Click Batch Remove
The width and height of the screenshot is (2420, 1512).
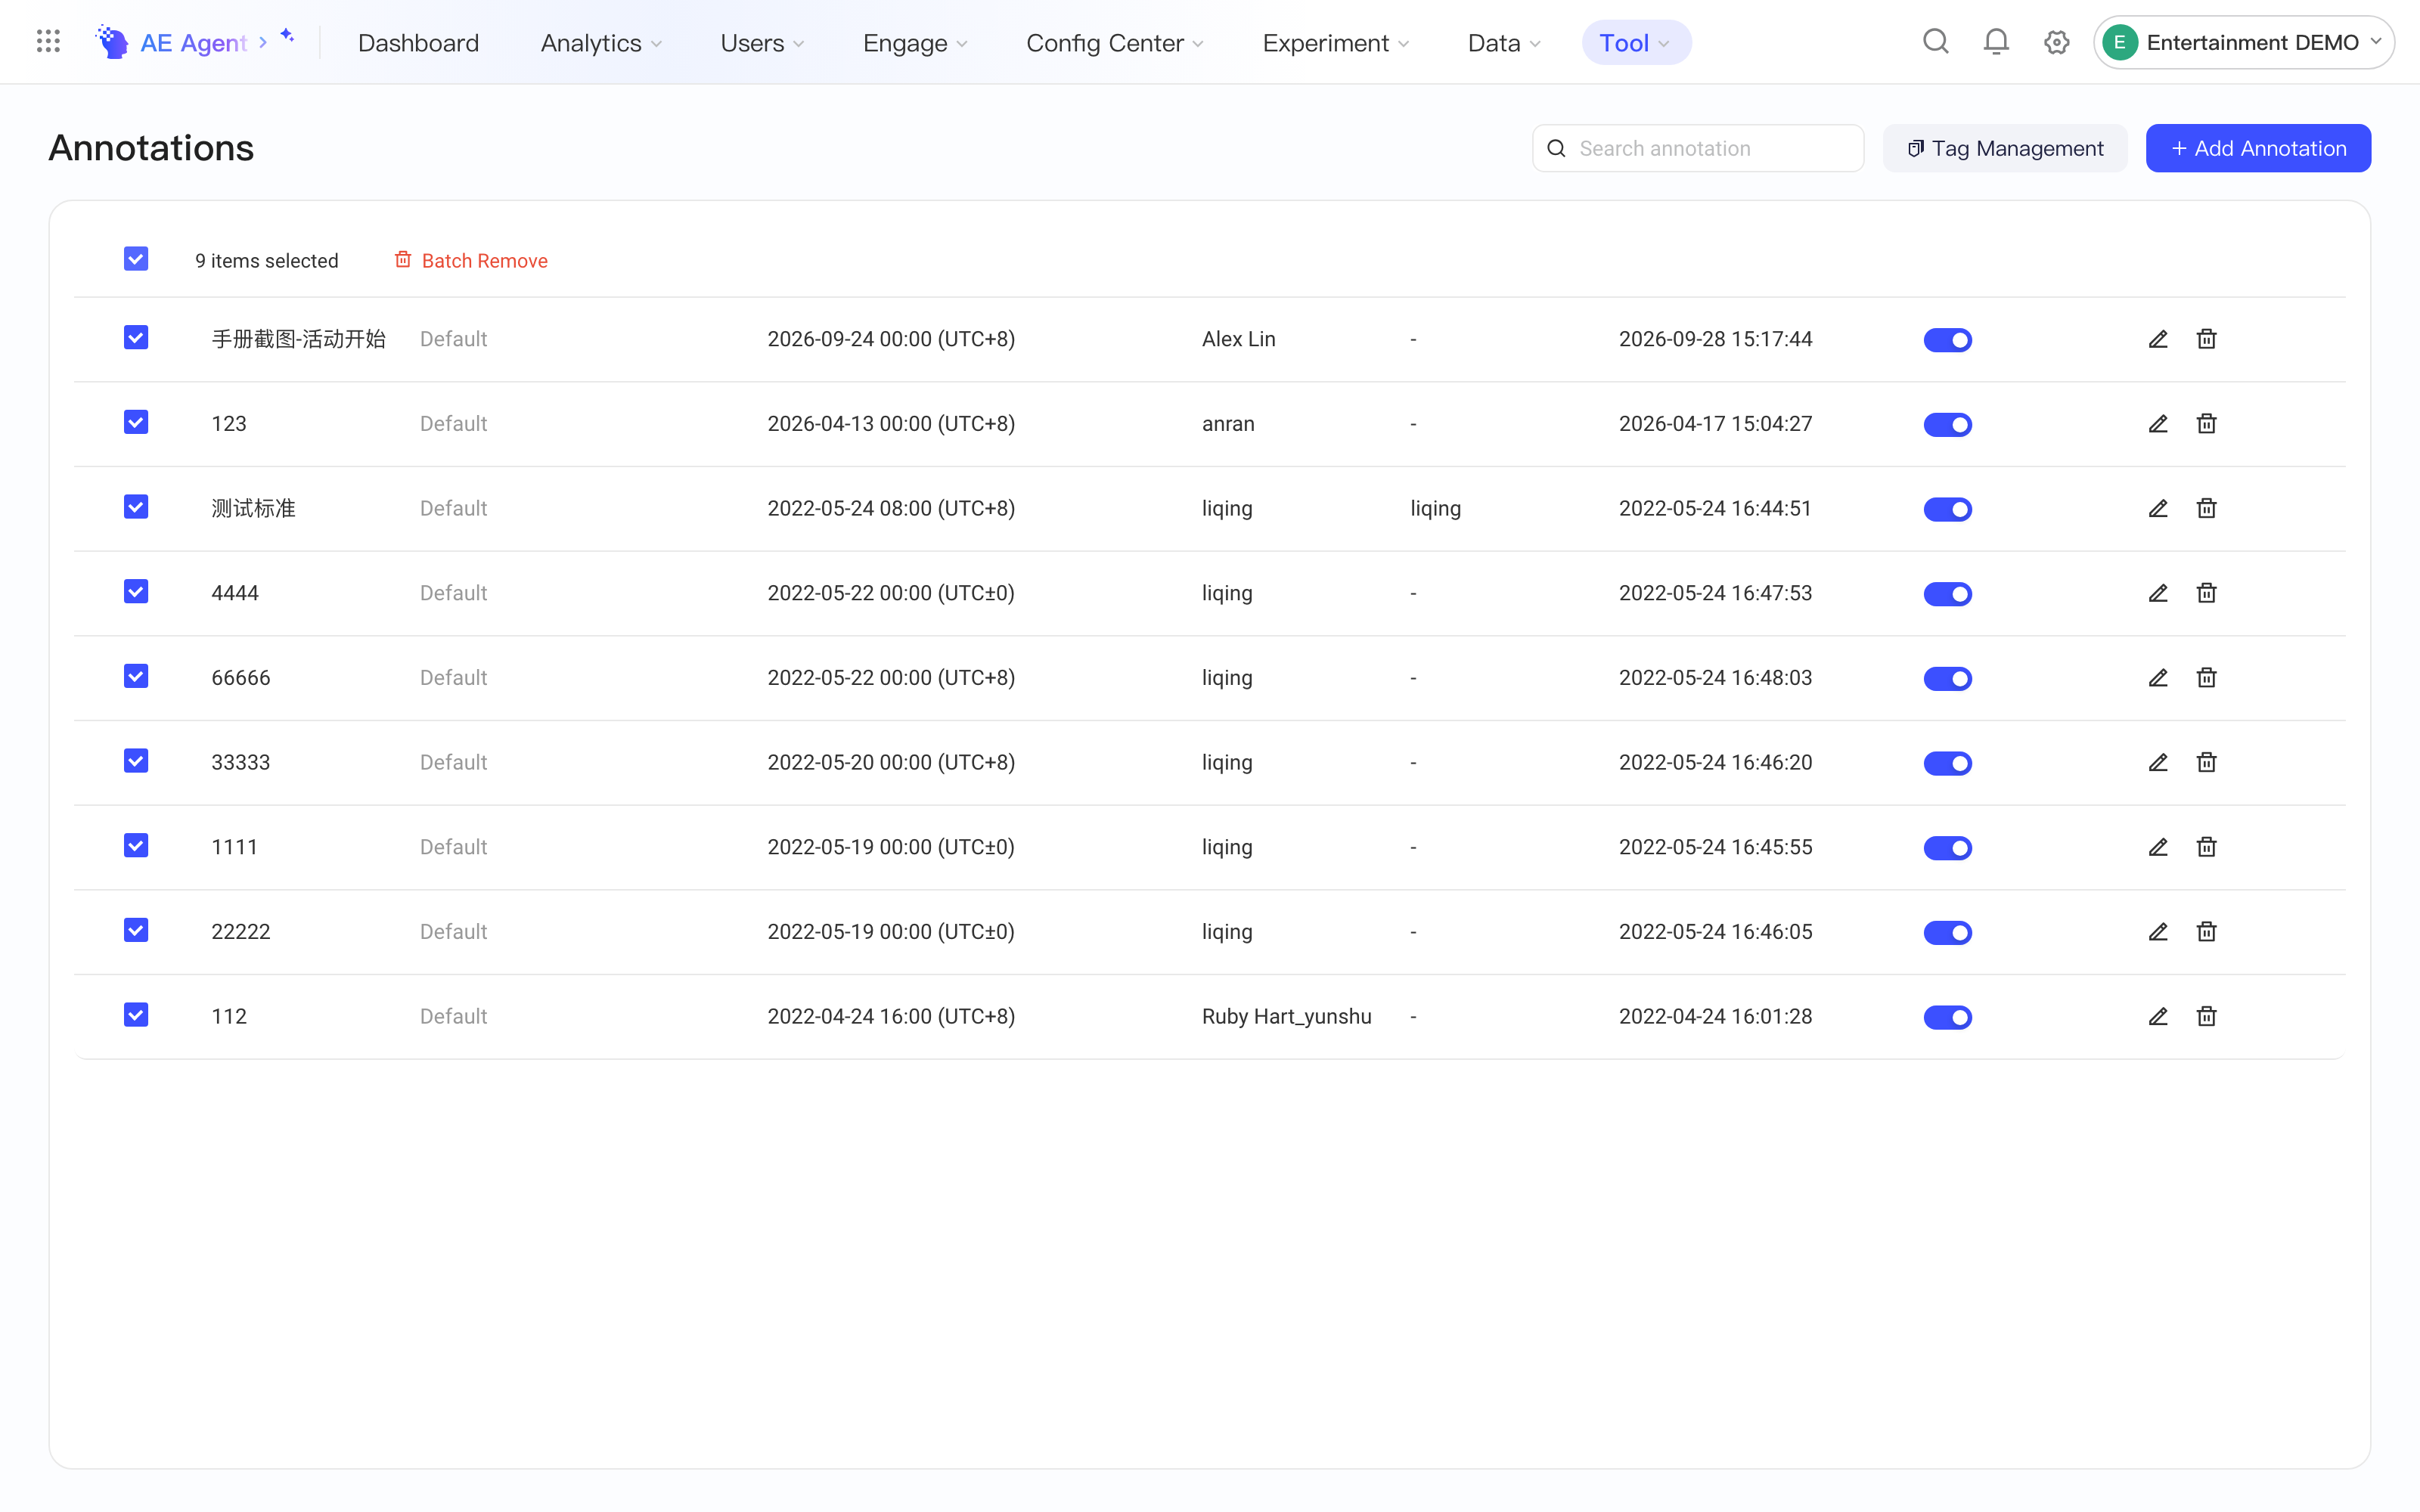click(x=471, y=260)
